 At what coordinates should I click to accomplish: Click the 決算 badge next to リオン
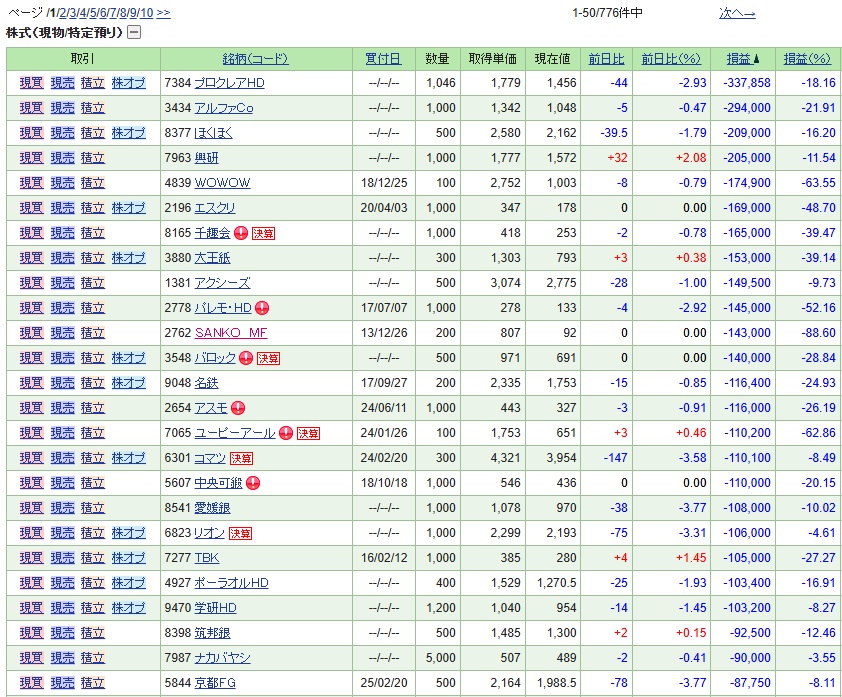(240, 533)
